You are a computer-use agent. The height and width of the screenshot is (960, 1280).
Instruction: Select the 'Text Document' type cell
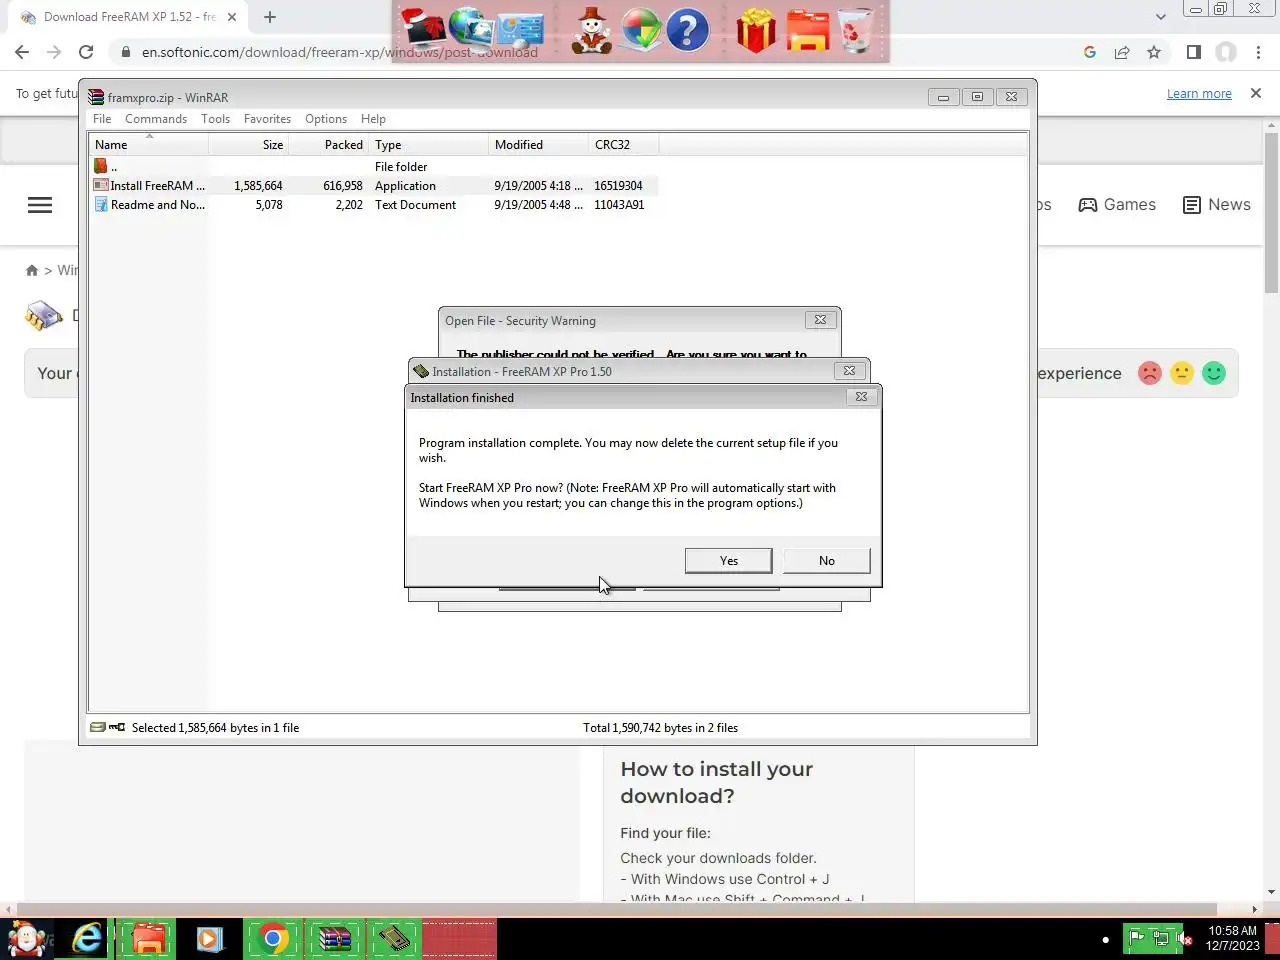pyautogui.click(x=415, y=205)
